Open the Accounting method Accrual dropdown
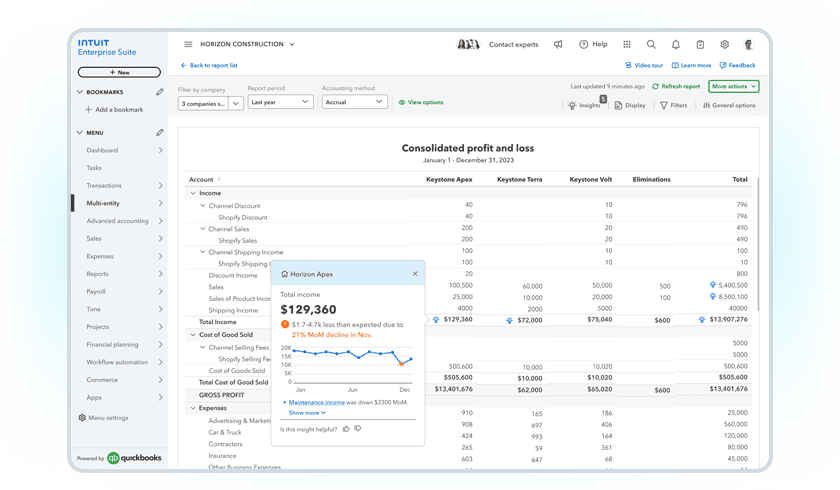Image resolution: width=840 pixels, height=490 pixels. point(354,101)
